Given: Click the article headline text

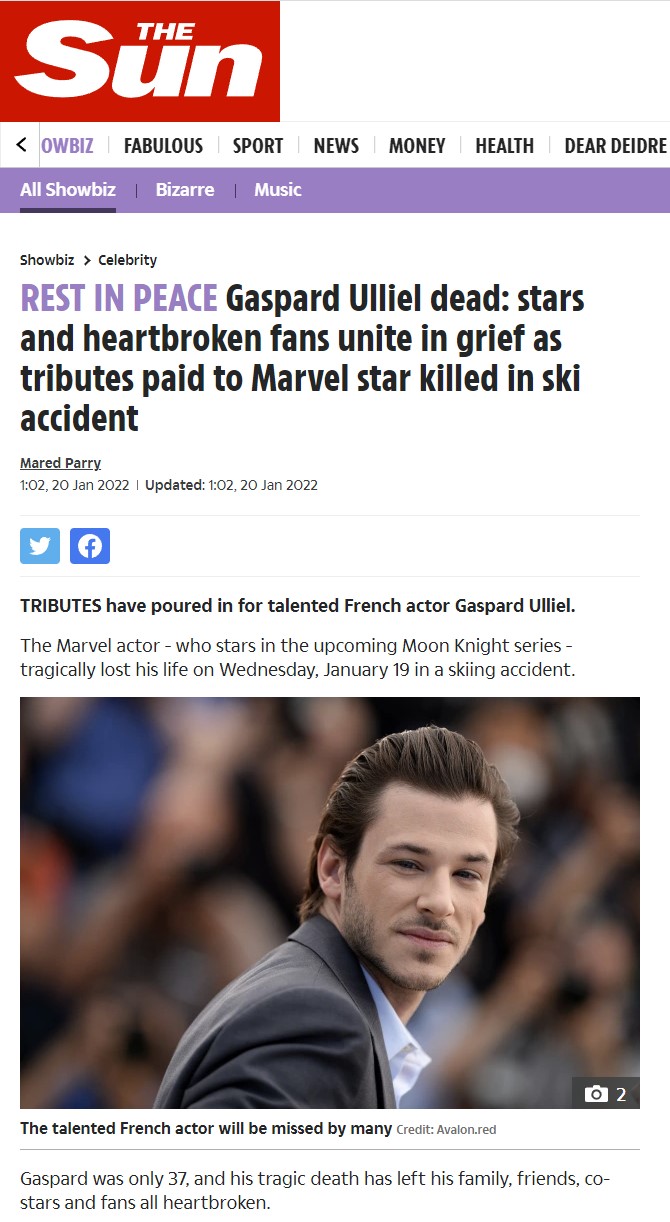Looking at the screenshot, I should [302, 358].
